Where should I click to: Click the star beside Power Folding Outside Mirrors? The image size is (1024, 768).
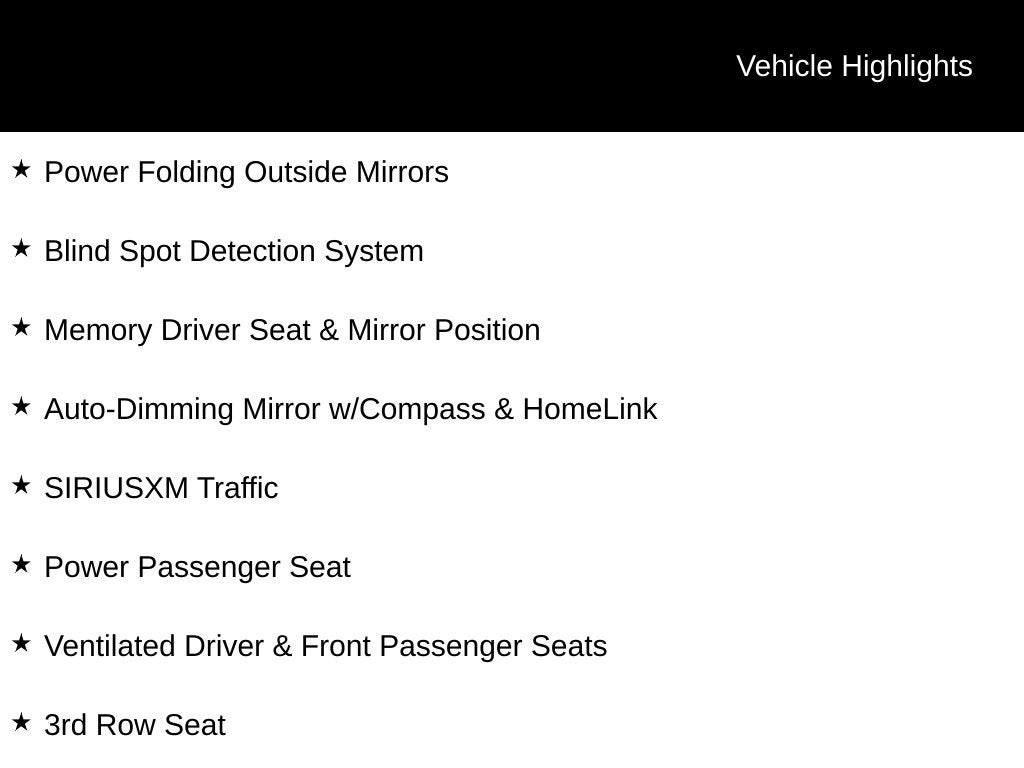click(x=21, y=170)
